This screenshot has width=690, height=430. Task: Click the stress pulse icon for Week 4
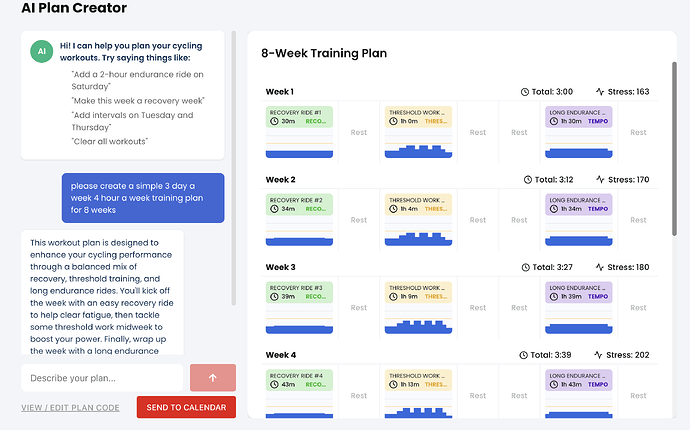tap(599, 355)
